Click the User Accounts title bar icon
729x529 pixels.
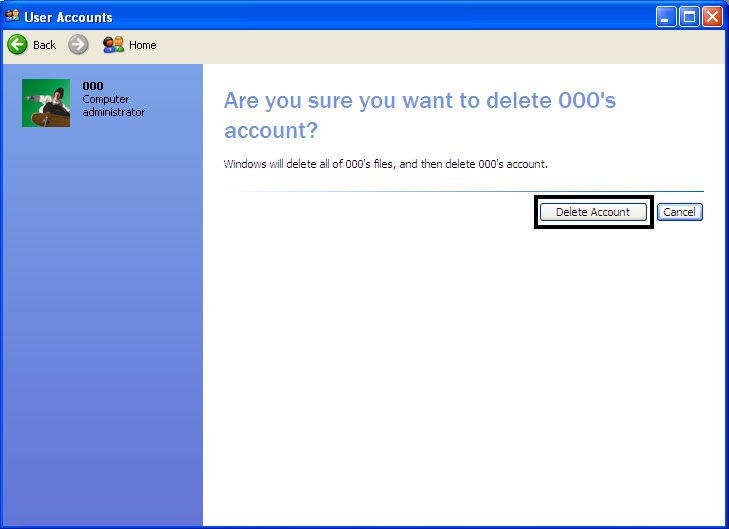[12, 16]
